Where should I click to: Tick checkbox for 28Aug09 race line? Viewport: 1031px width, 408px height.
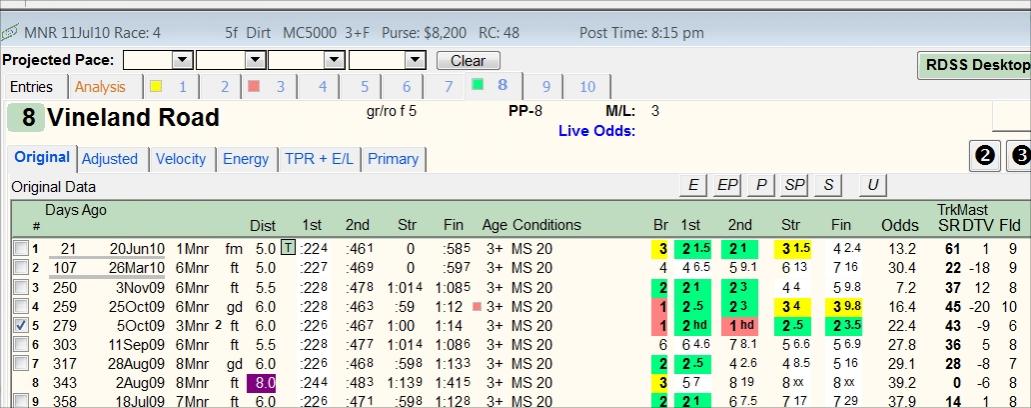(21, 363)
